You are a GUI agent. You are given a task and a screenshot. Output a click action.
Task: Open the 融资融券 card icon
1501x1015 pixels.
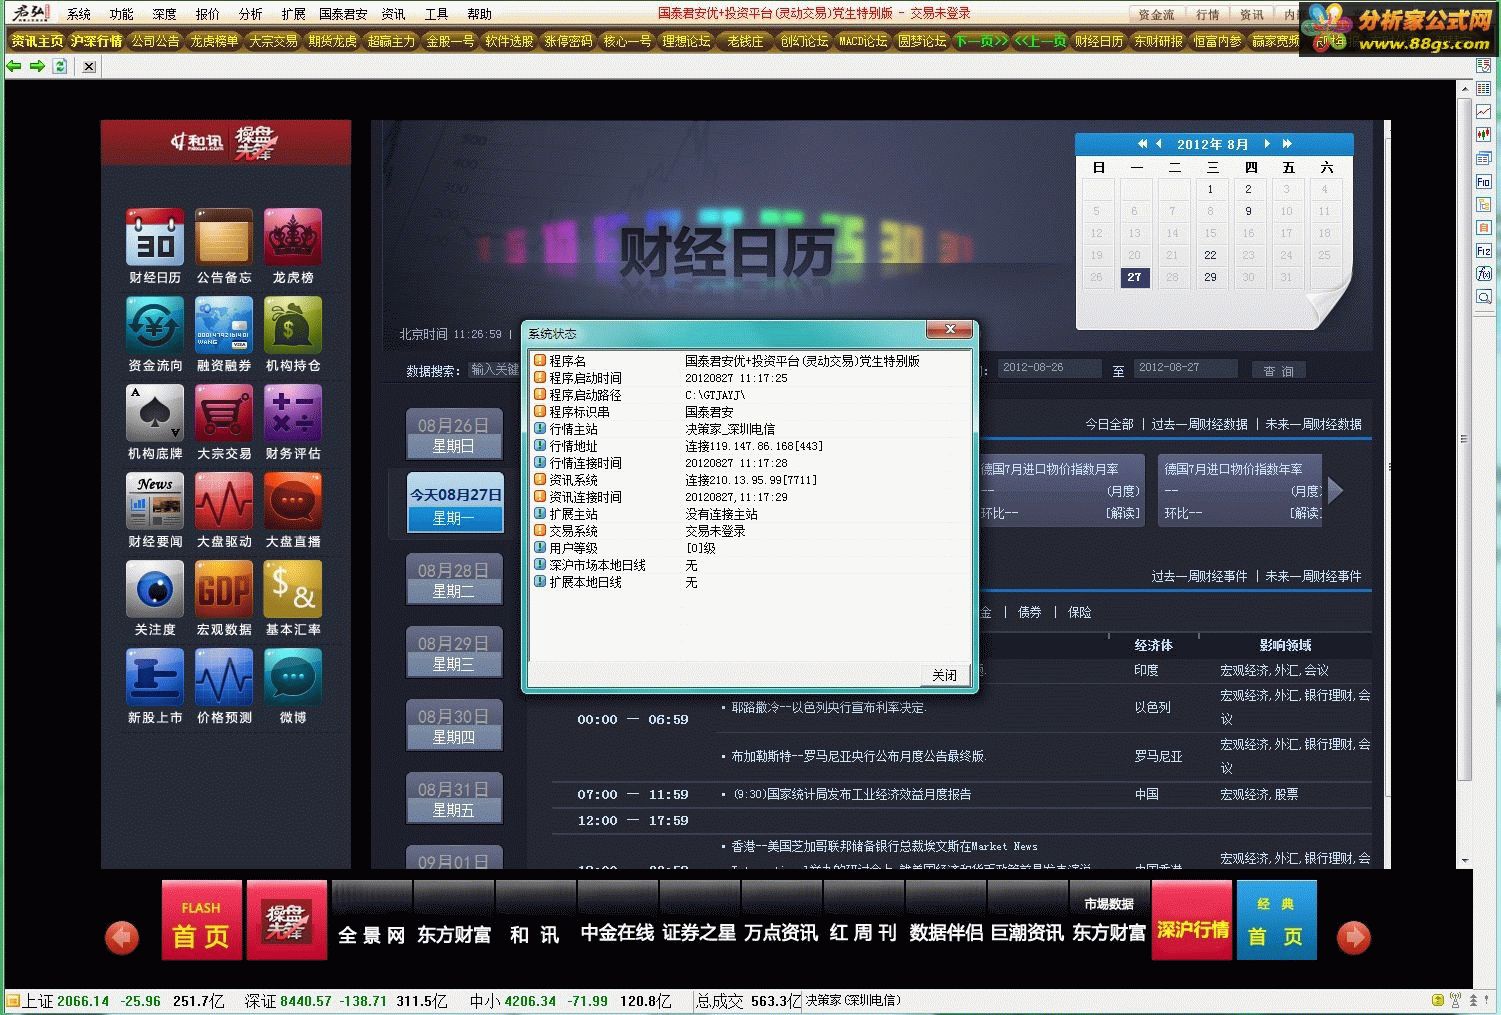224,326
